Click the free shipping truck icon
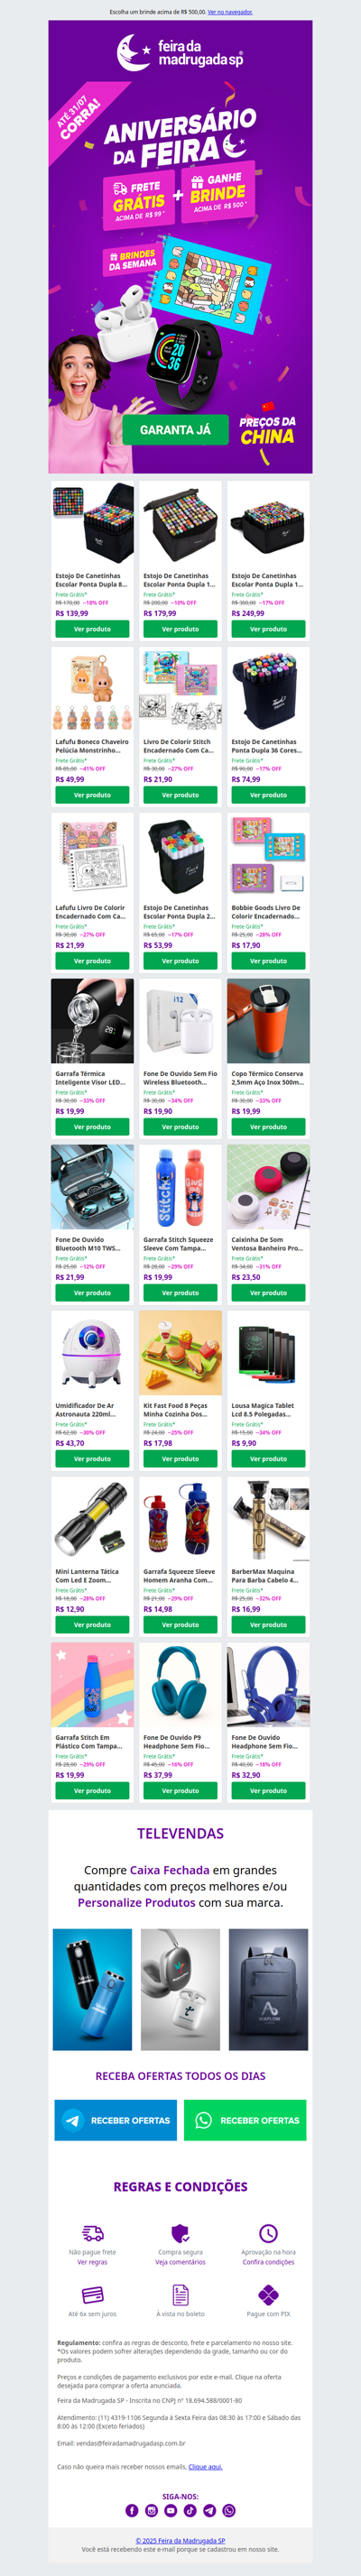 [x=92, y=2233]
